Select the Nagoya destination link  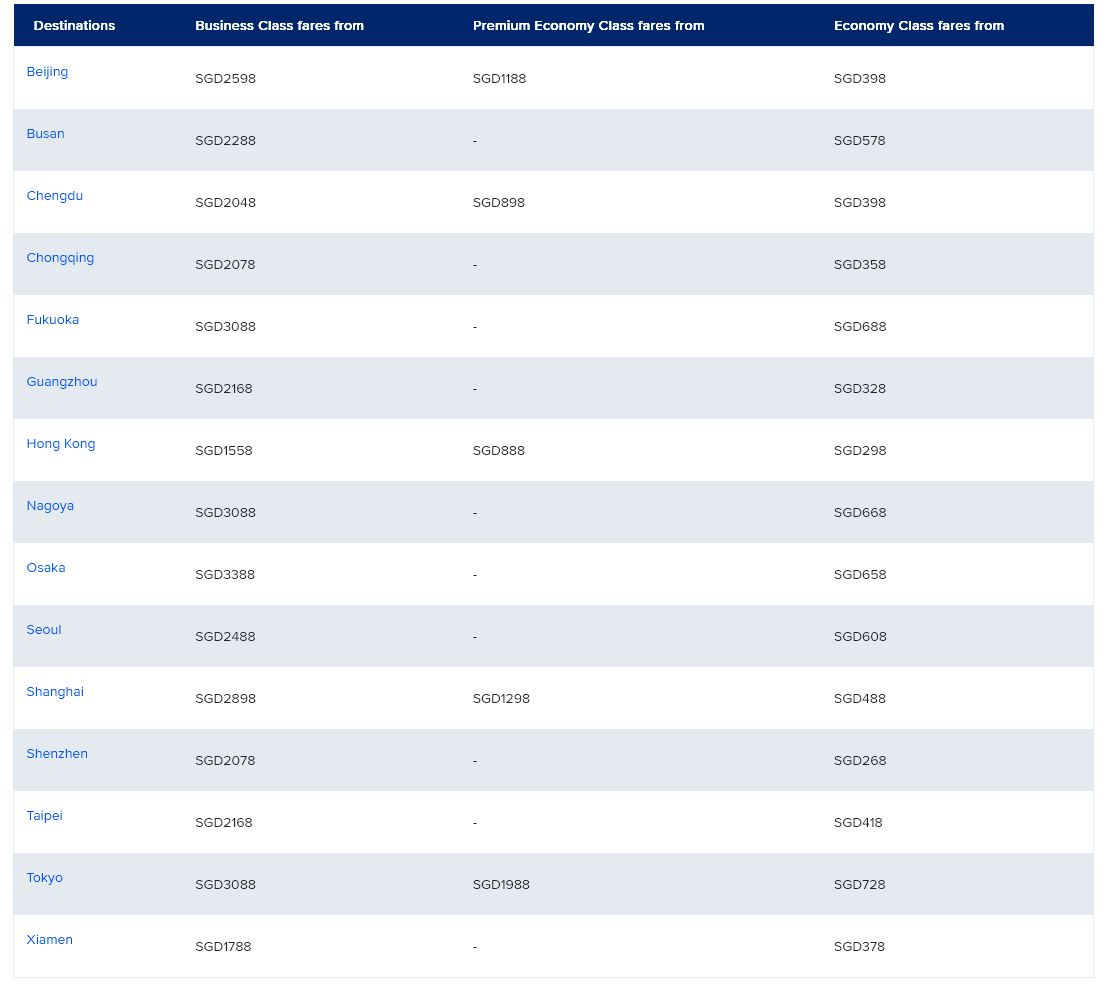pyautogui.click(x=50, y=506)
